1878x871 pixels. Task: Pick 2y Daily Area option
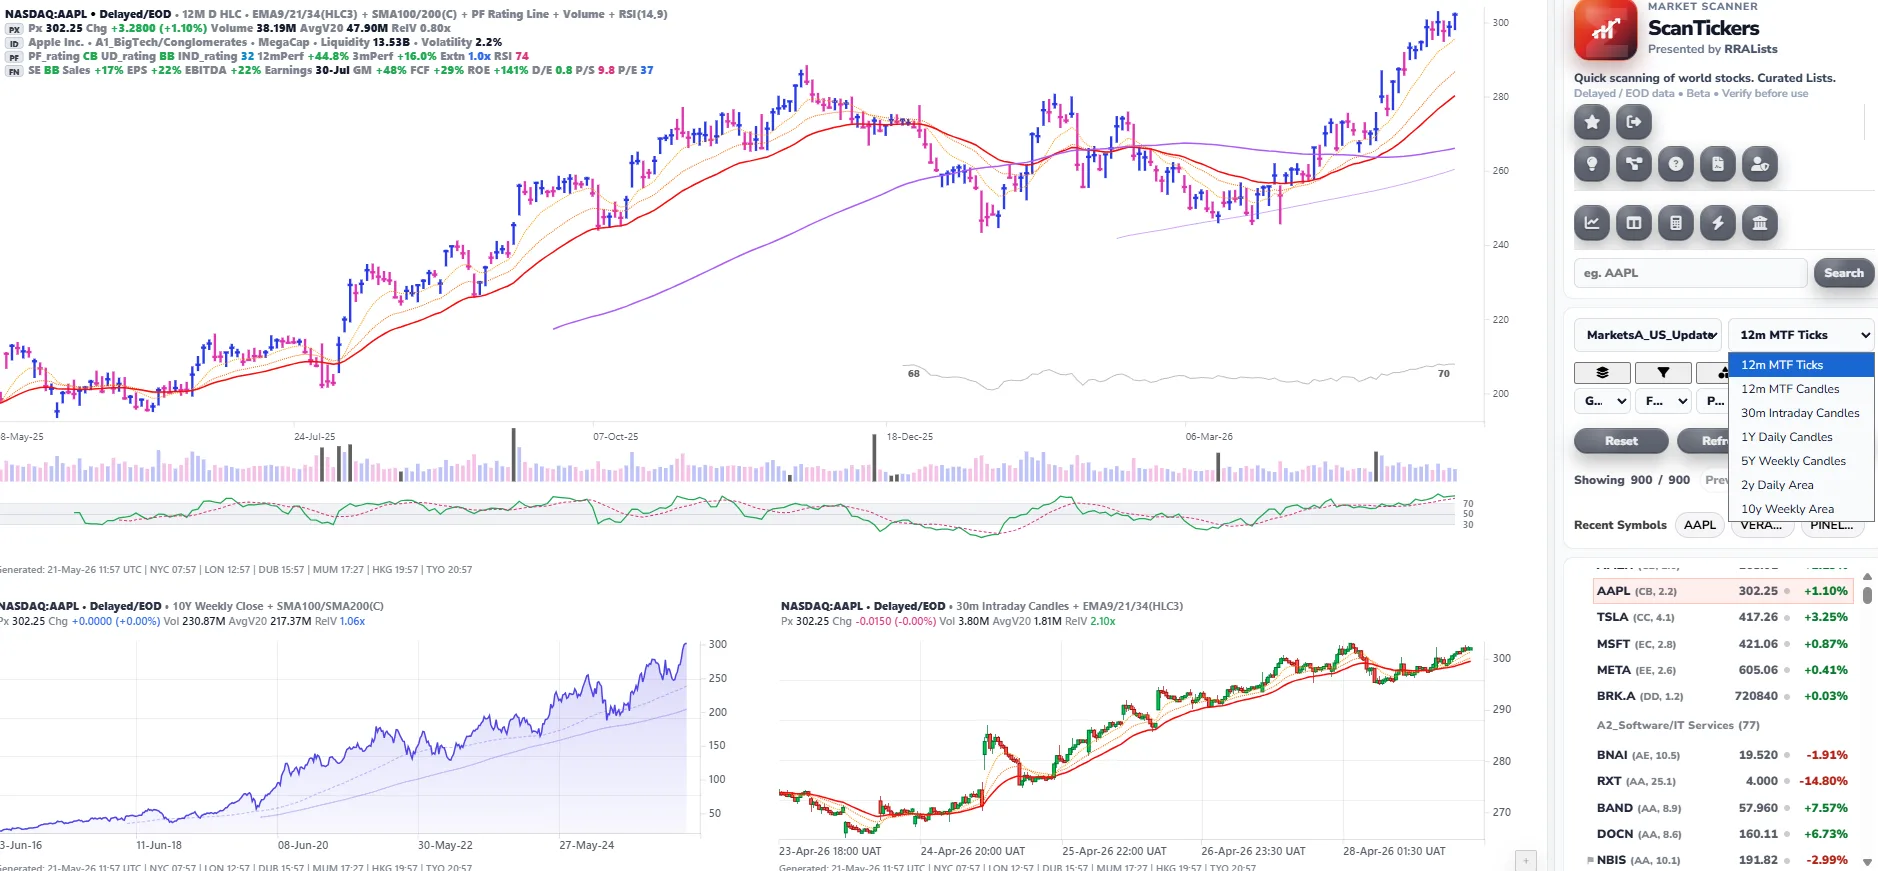(x=1801, y=485)
